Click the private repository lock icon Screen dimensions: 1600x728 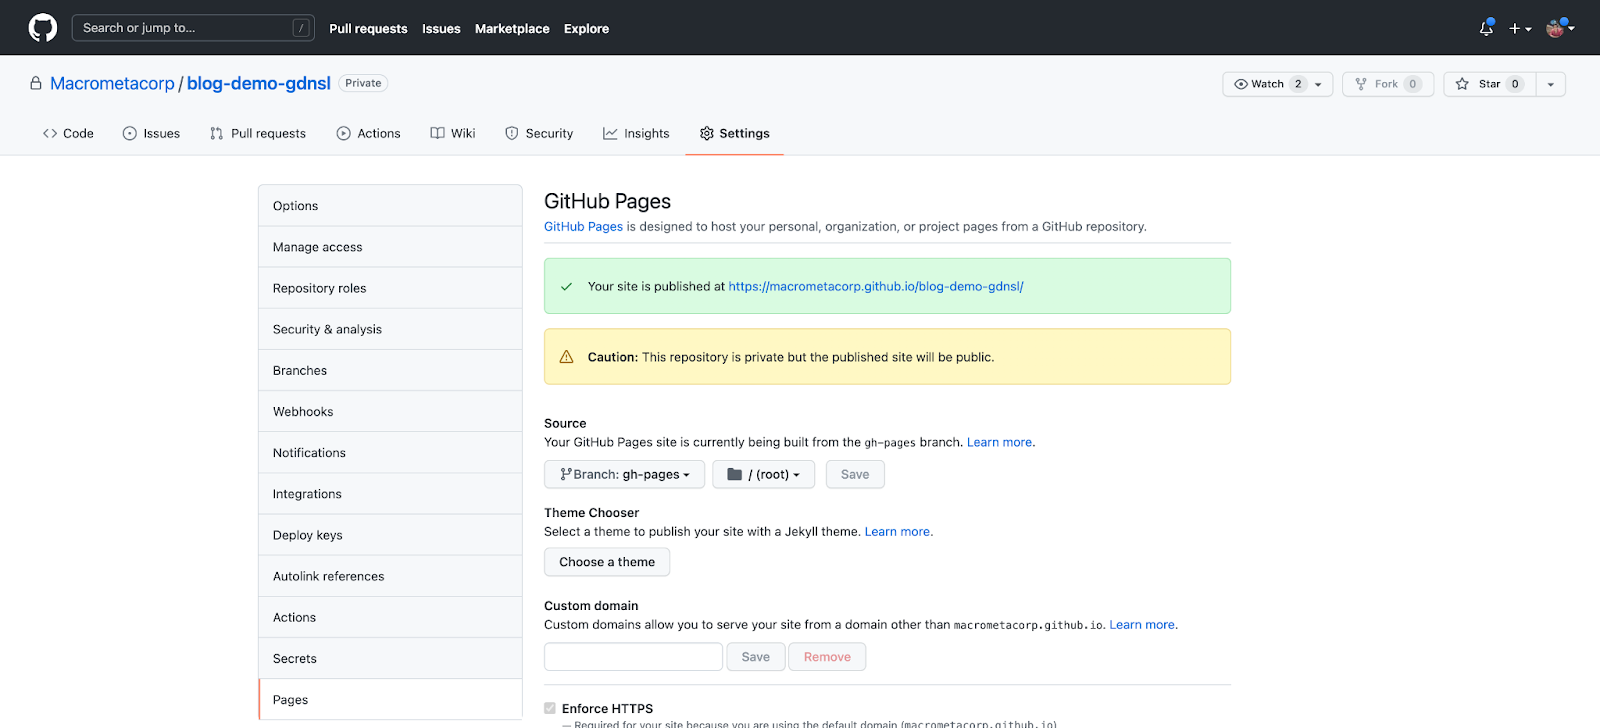pyautogui.click(x=36, y=83)
